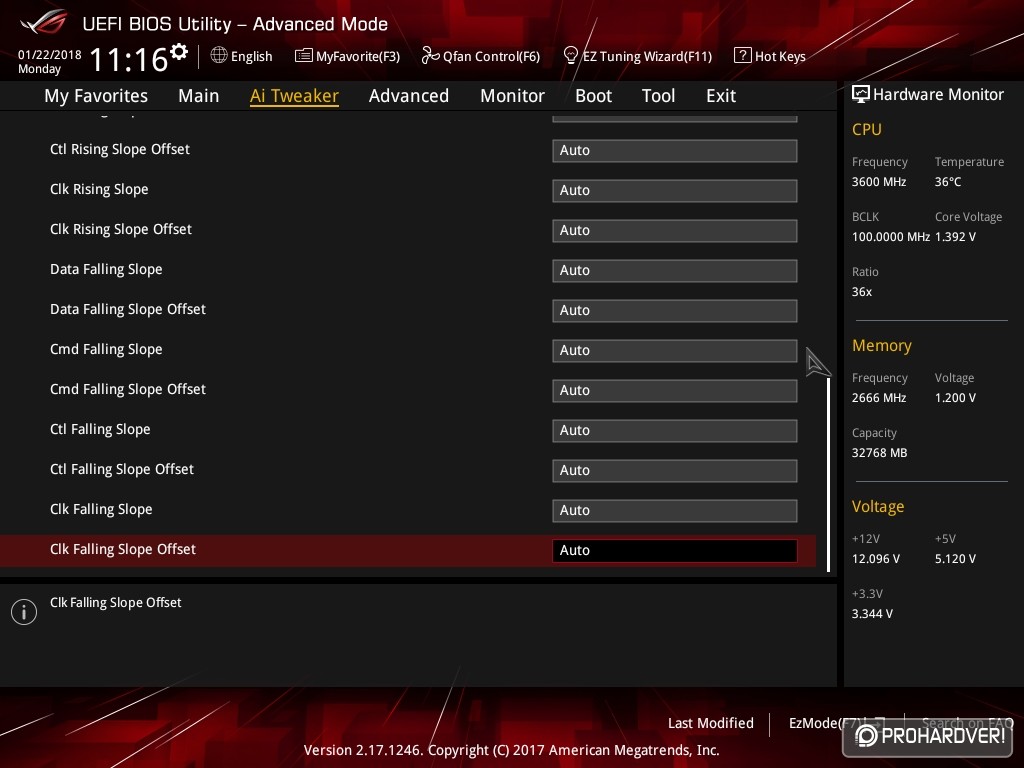
Task: Click the 01/22/2018 date text
Action: coord(50,55)
